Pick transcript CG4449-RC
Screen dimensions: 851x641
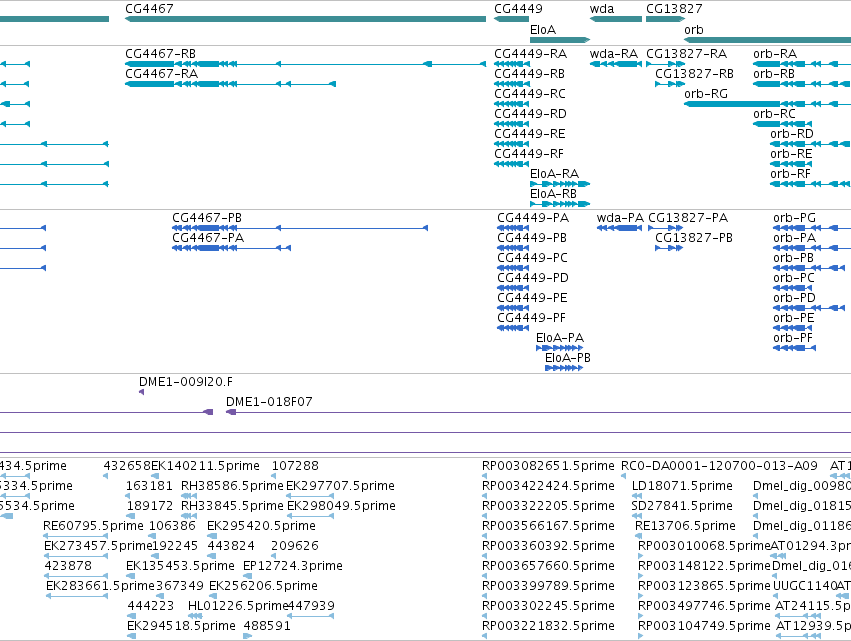pos(512,104)
